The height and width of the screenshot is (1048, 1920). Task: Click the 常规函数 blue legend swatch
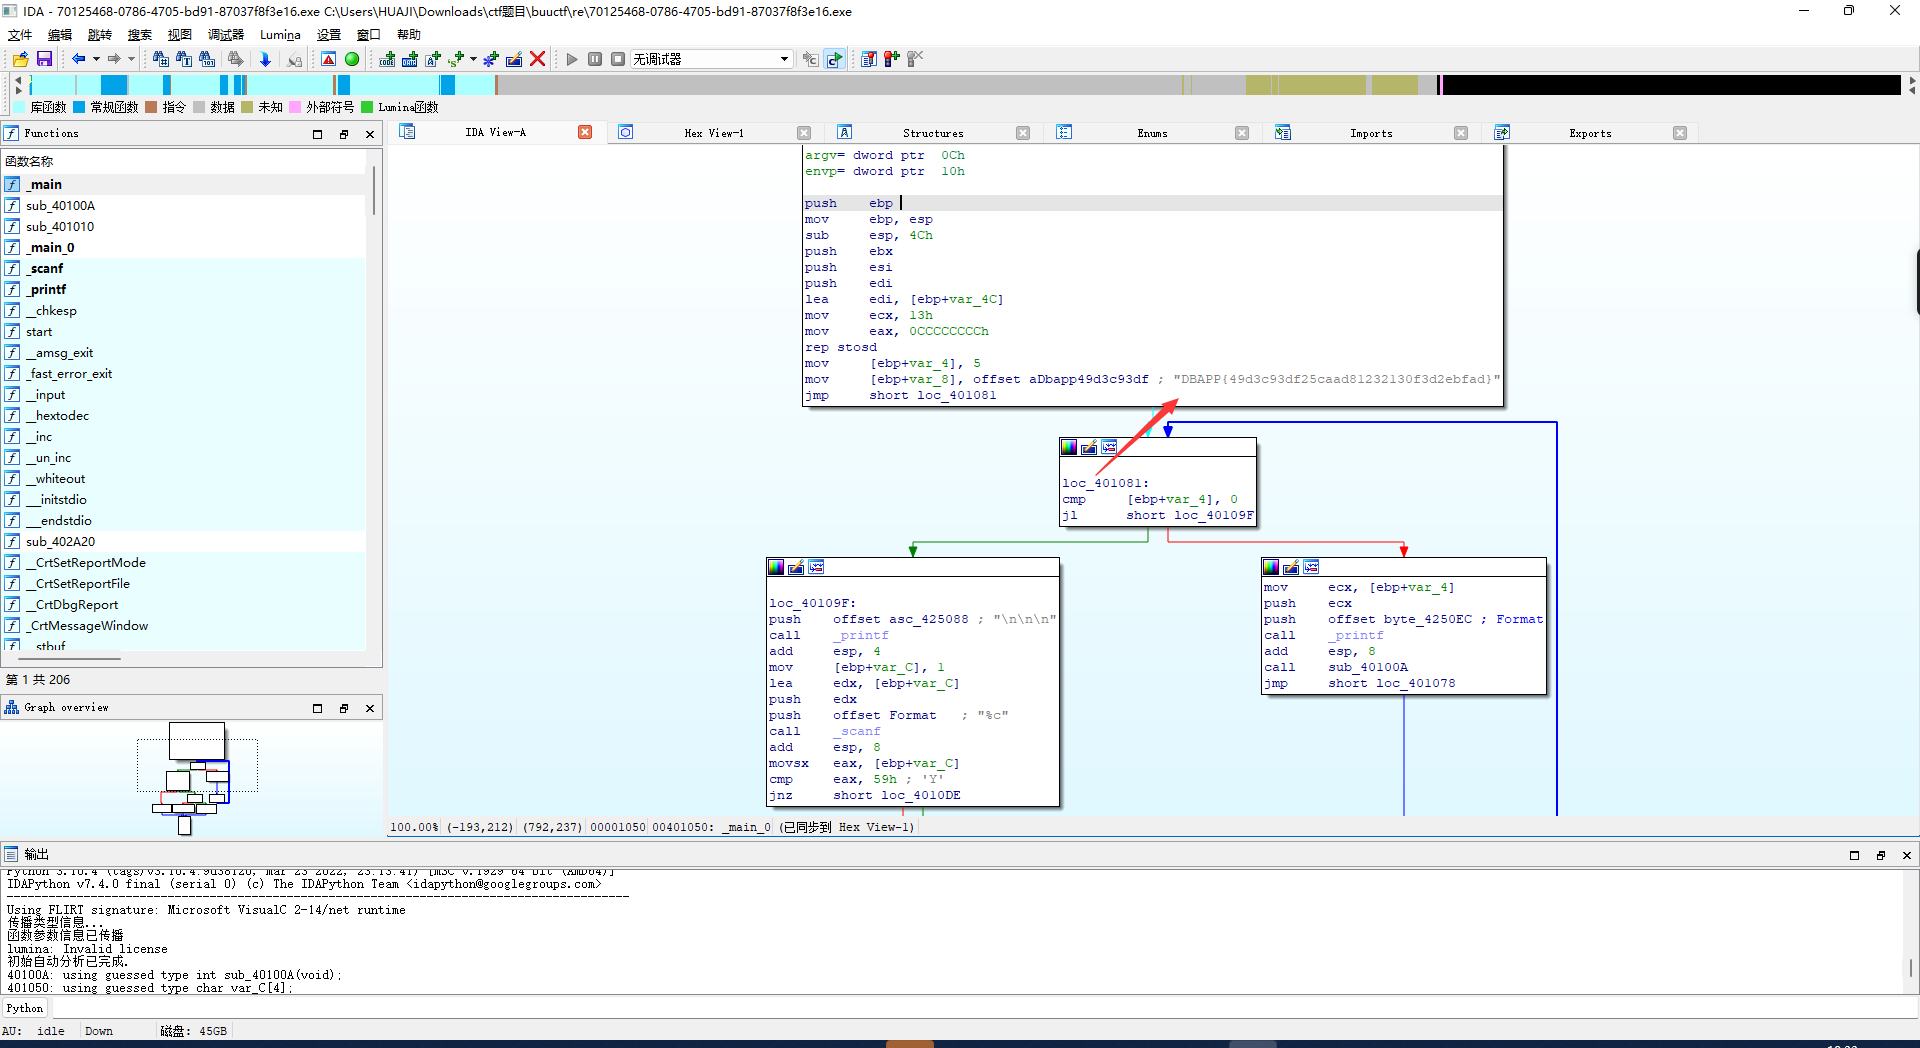click(79, 107)
